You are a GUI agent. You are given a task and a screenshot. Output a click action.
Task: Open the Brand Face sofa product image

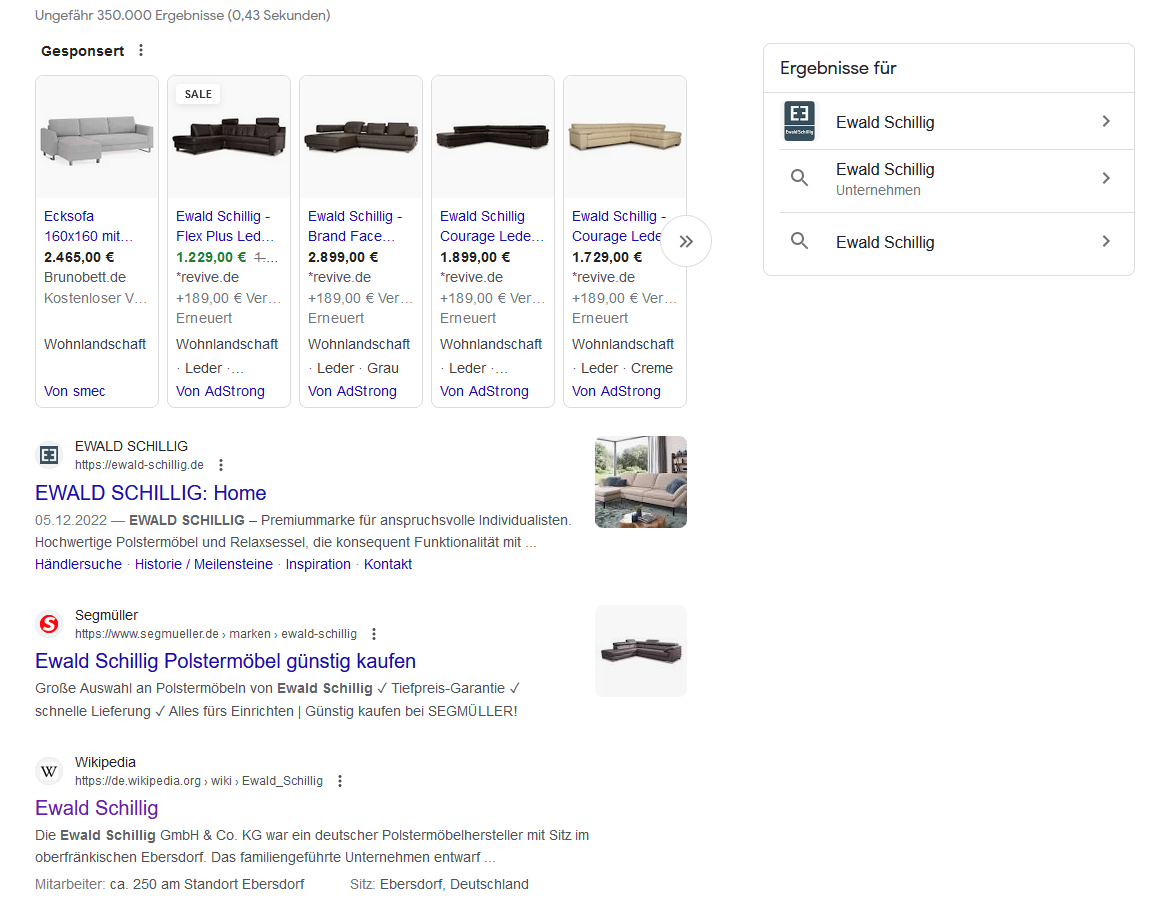(361, 138)
